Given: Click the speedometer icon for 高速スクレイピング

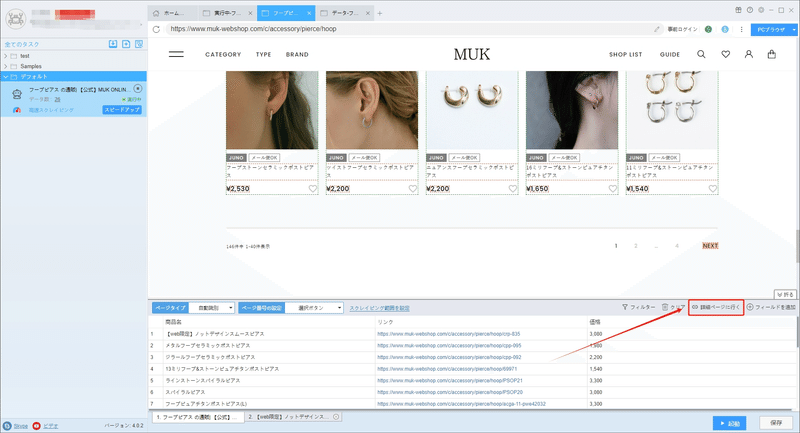Looking at the screenshot, I should tap(17, 110).
